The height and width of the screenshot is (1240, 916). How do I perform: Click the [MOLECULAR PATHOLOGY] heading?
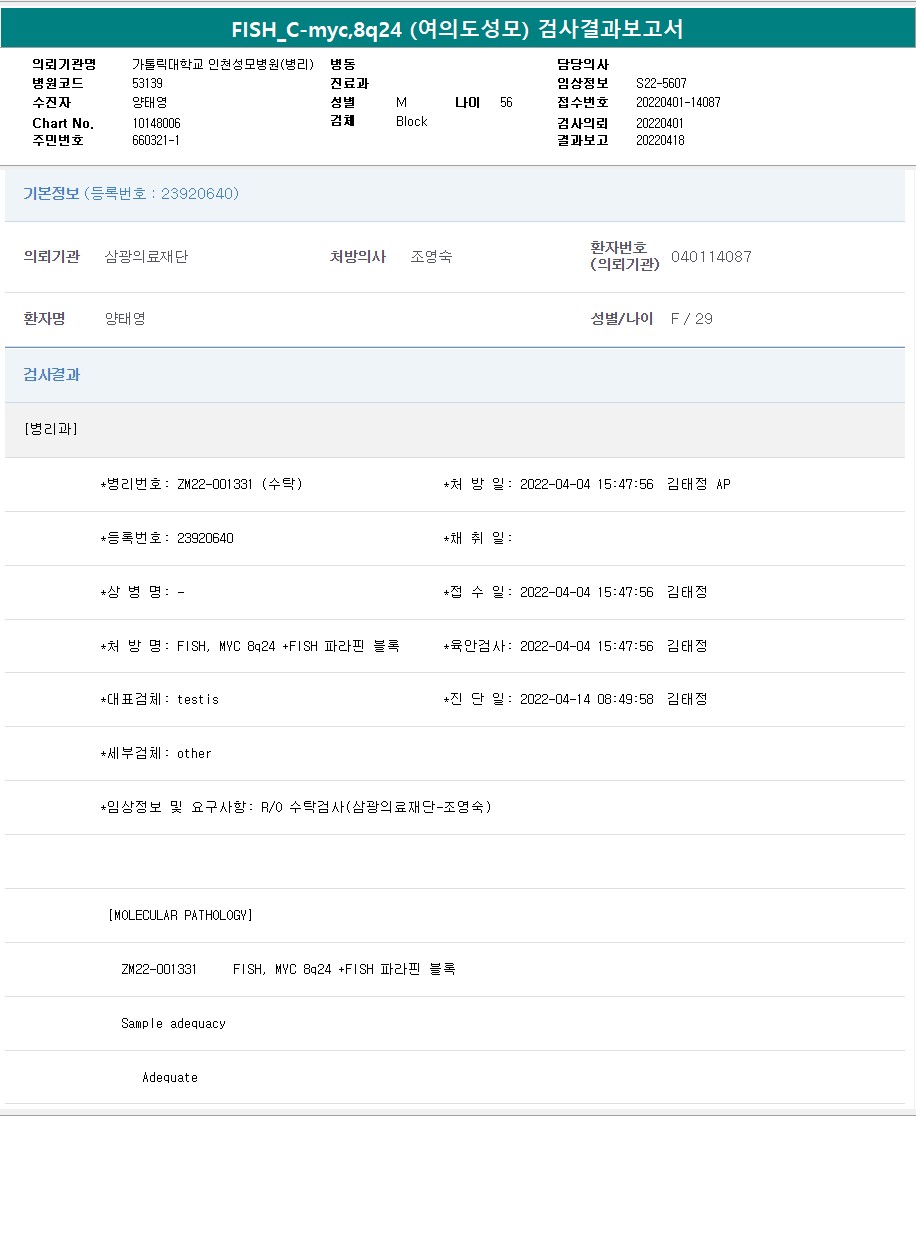(180, 915)
